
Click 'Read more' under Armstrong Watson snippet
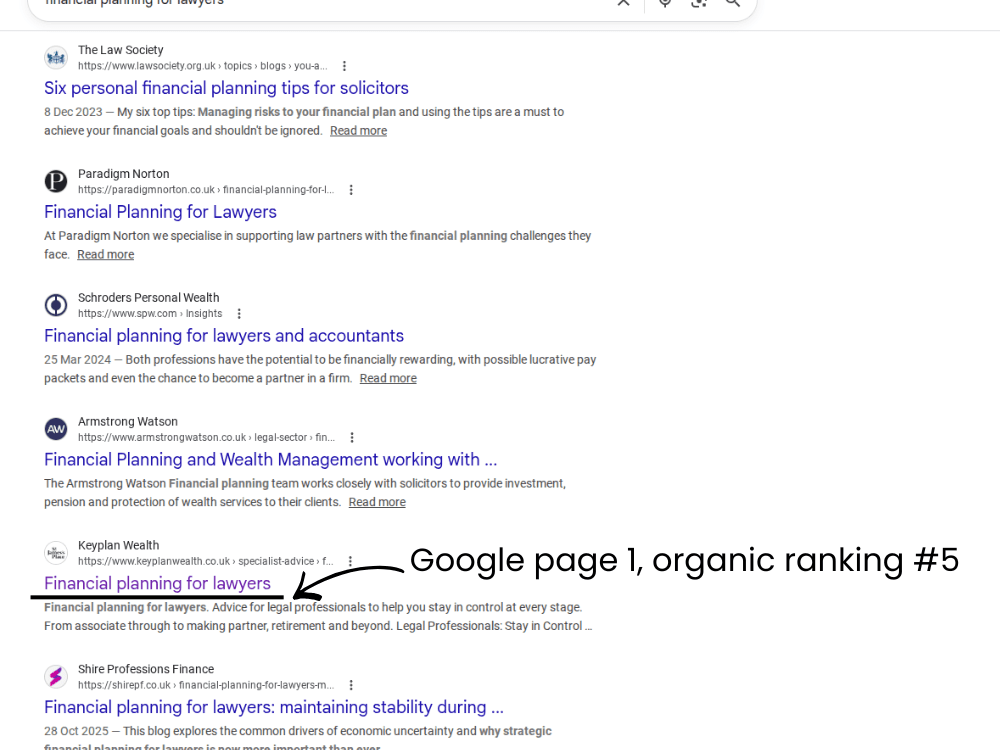click(x=377, y=502)
